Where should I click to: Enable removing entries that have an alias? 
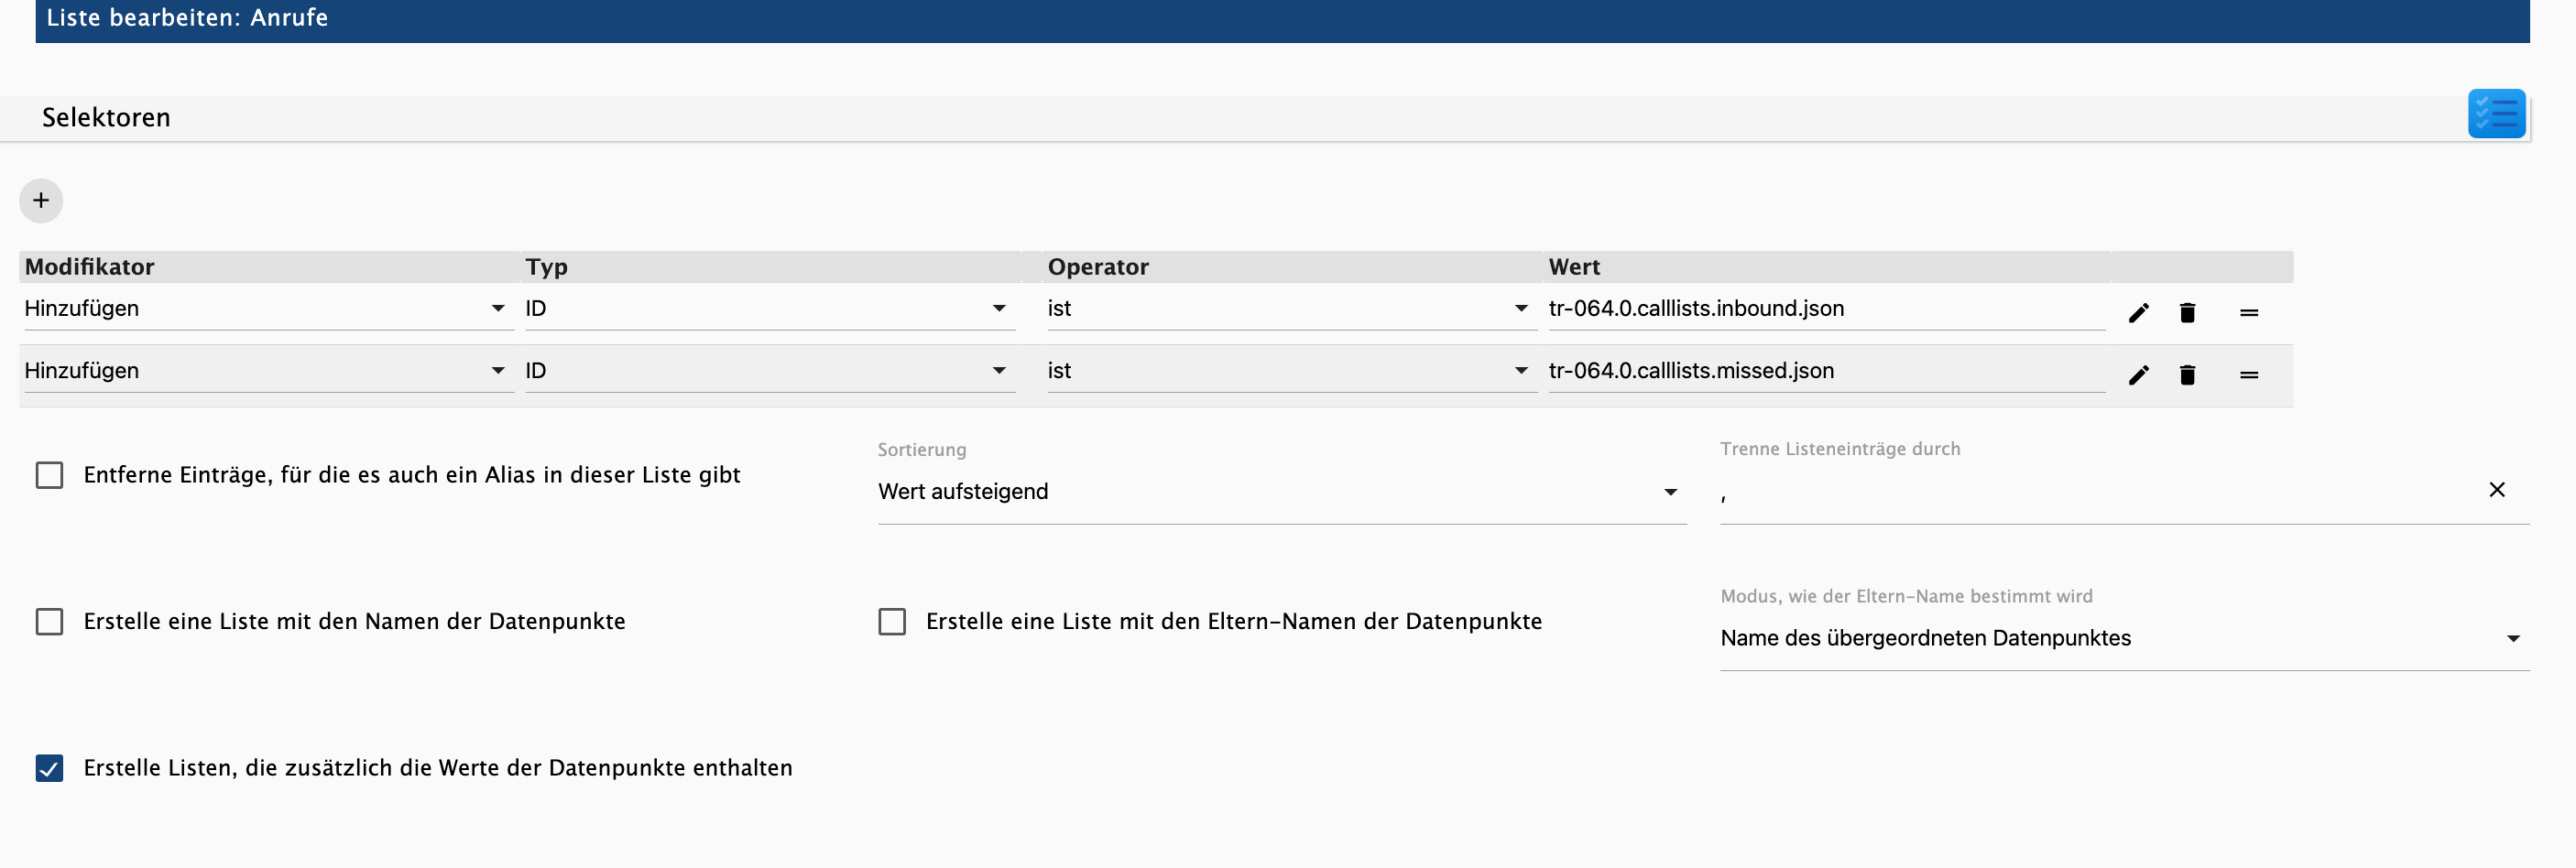click(x=49, y=475)
